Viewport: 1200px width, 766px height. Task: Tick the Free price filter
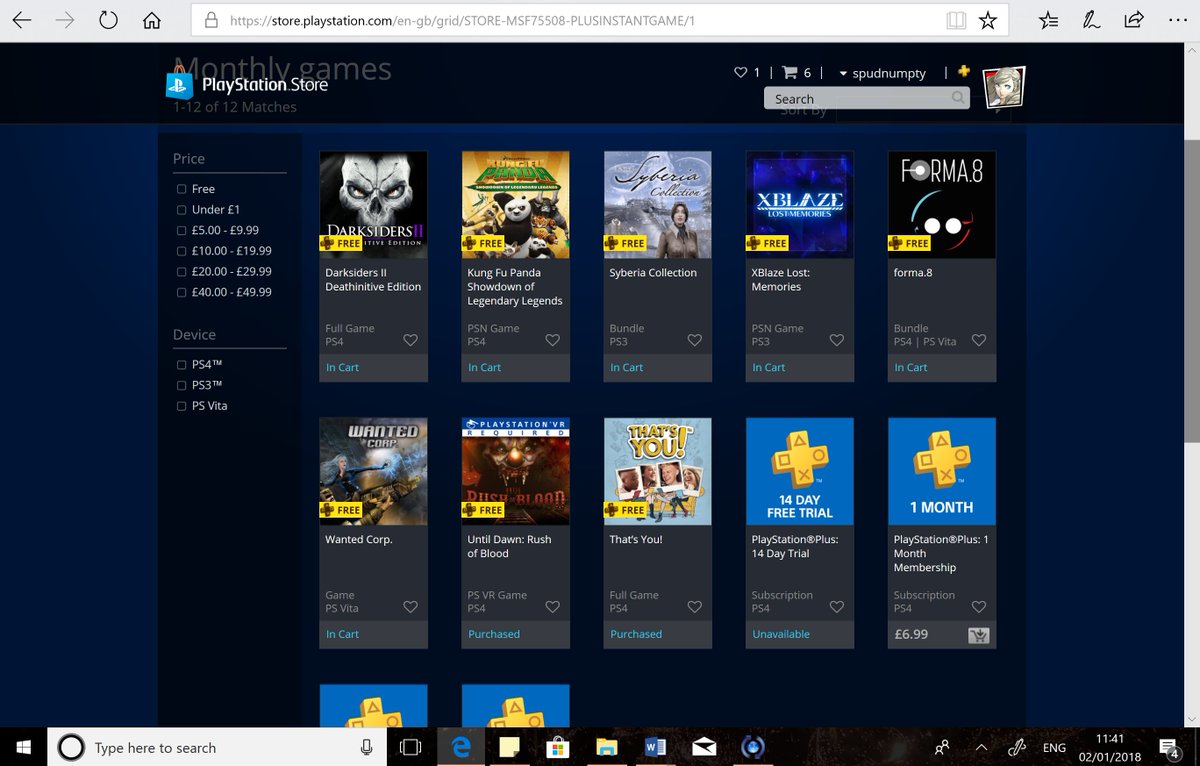[181, 189]
